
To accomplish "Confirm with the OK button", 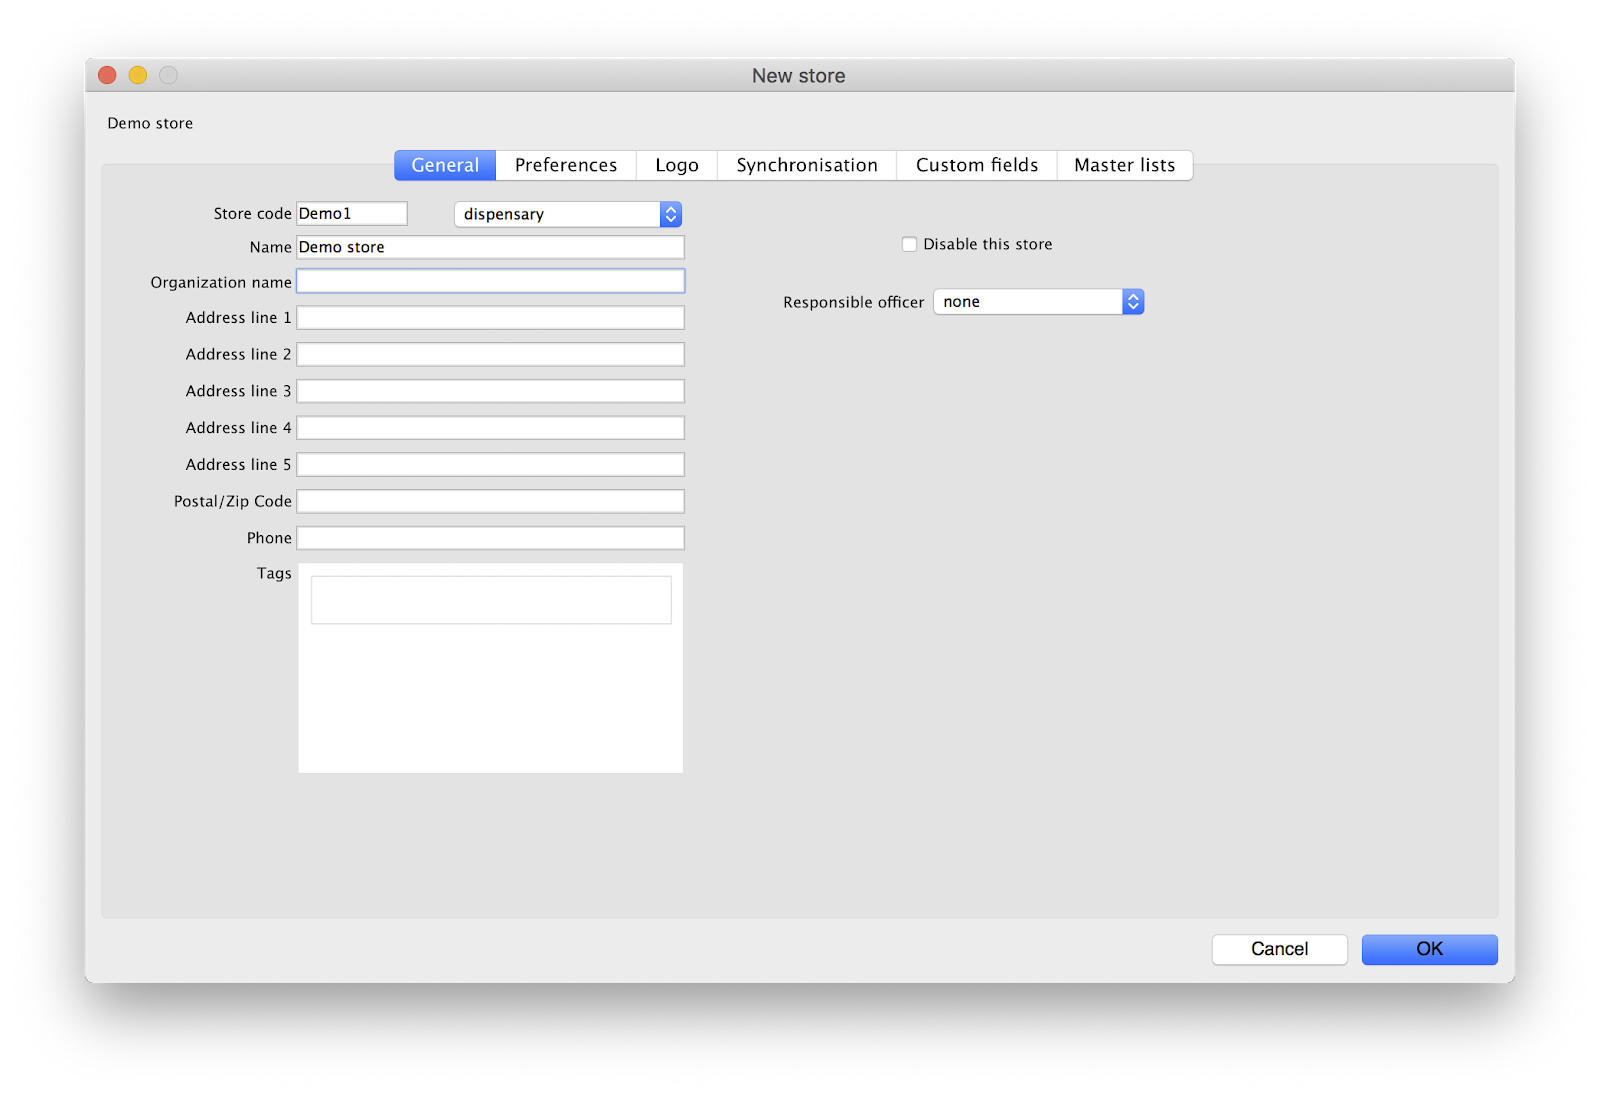I will coord(1429,949).
